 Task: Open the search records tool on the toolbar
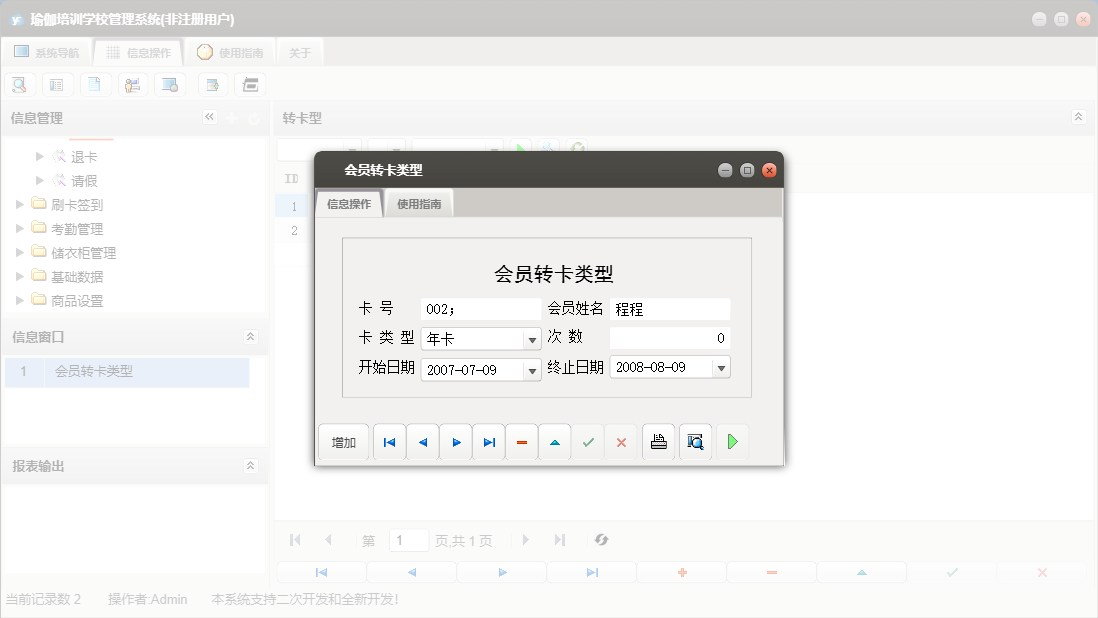[x=19, y=84]
